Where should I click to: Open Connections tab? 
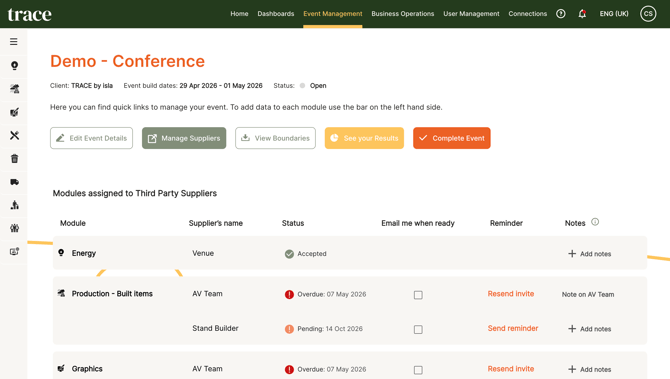tap(527, 14)
